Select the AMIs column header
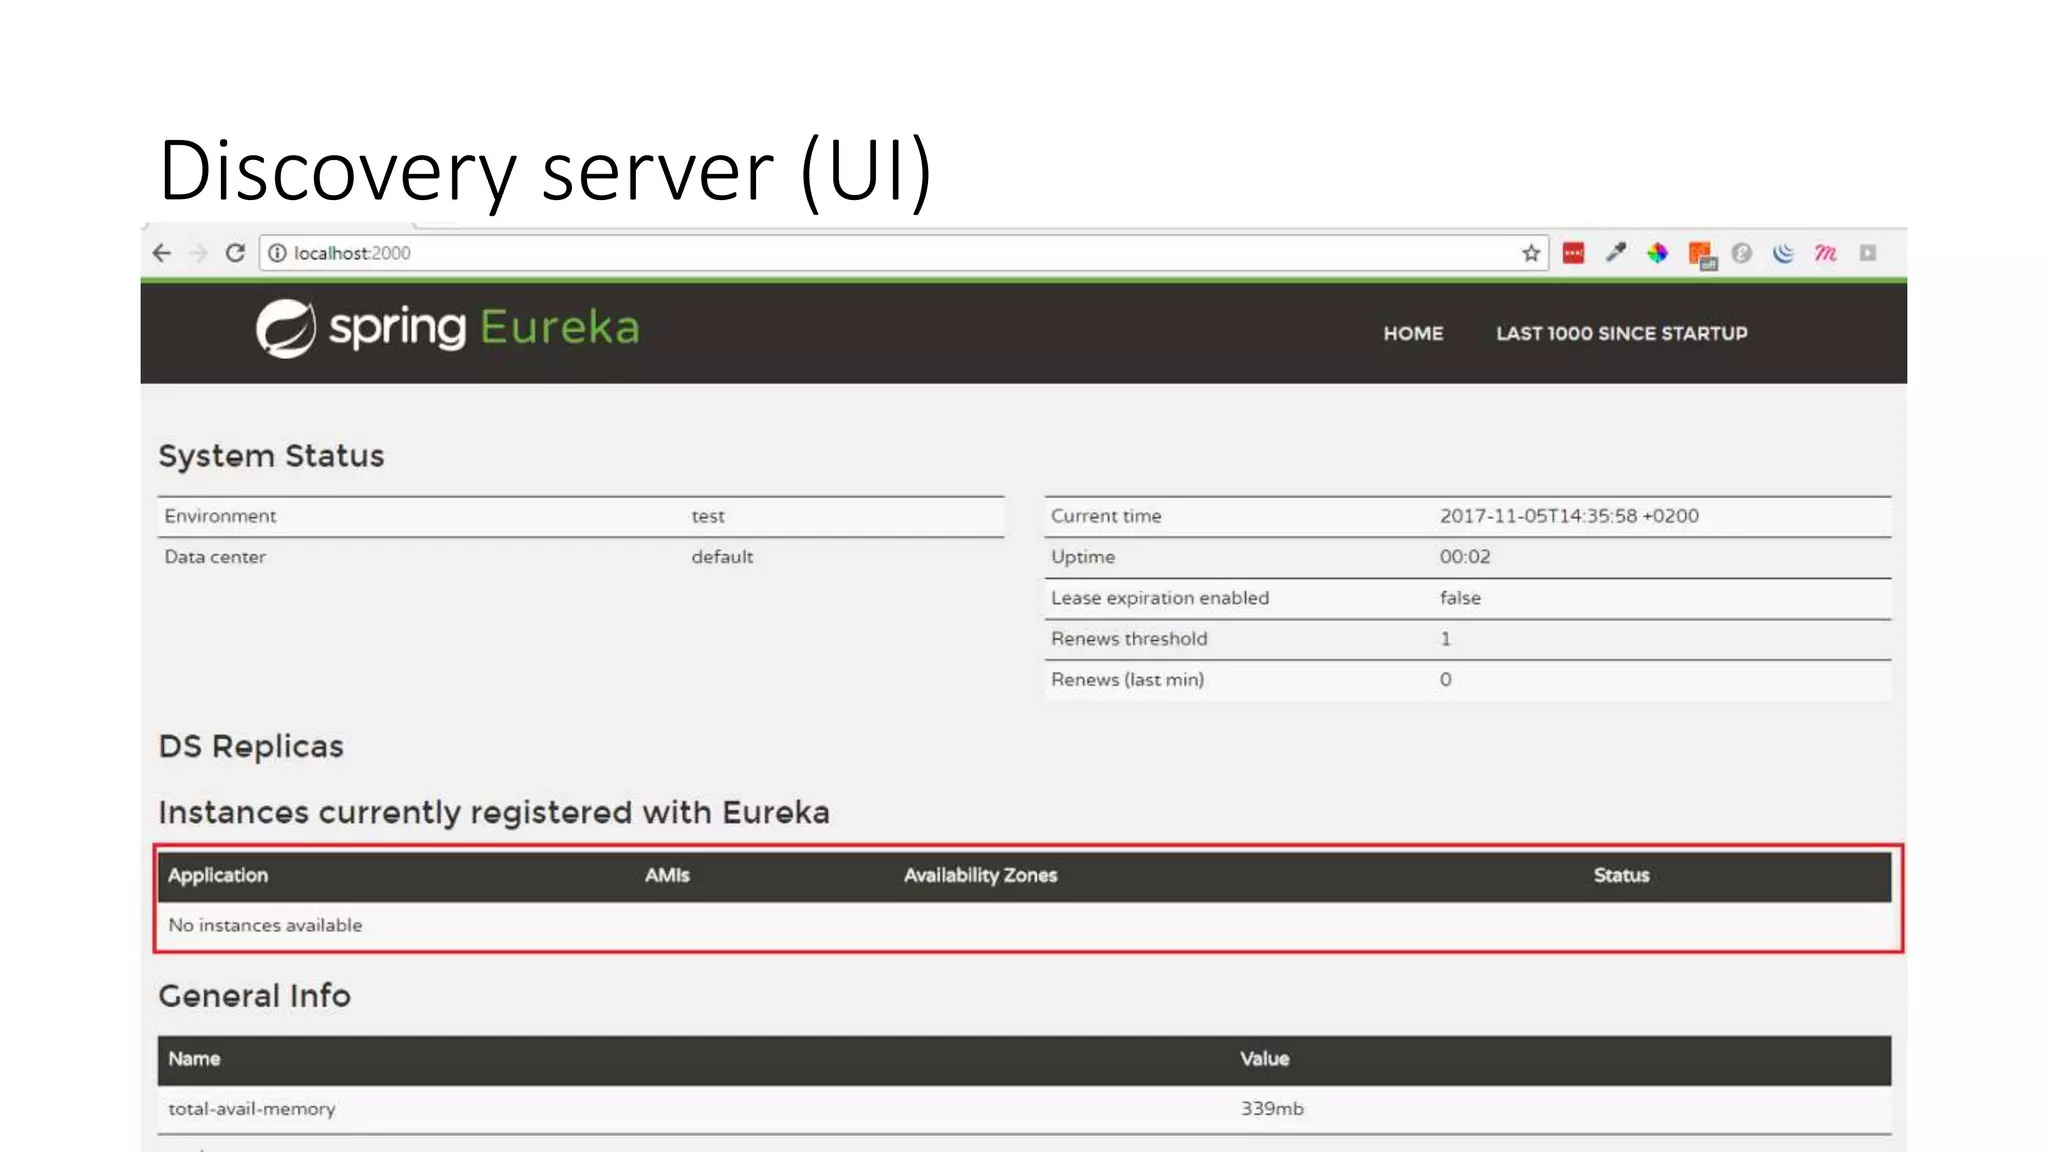Image resolution: width=2048 pixels, height=1152 pixels. (x=667, y=875)
